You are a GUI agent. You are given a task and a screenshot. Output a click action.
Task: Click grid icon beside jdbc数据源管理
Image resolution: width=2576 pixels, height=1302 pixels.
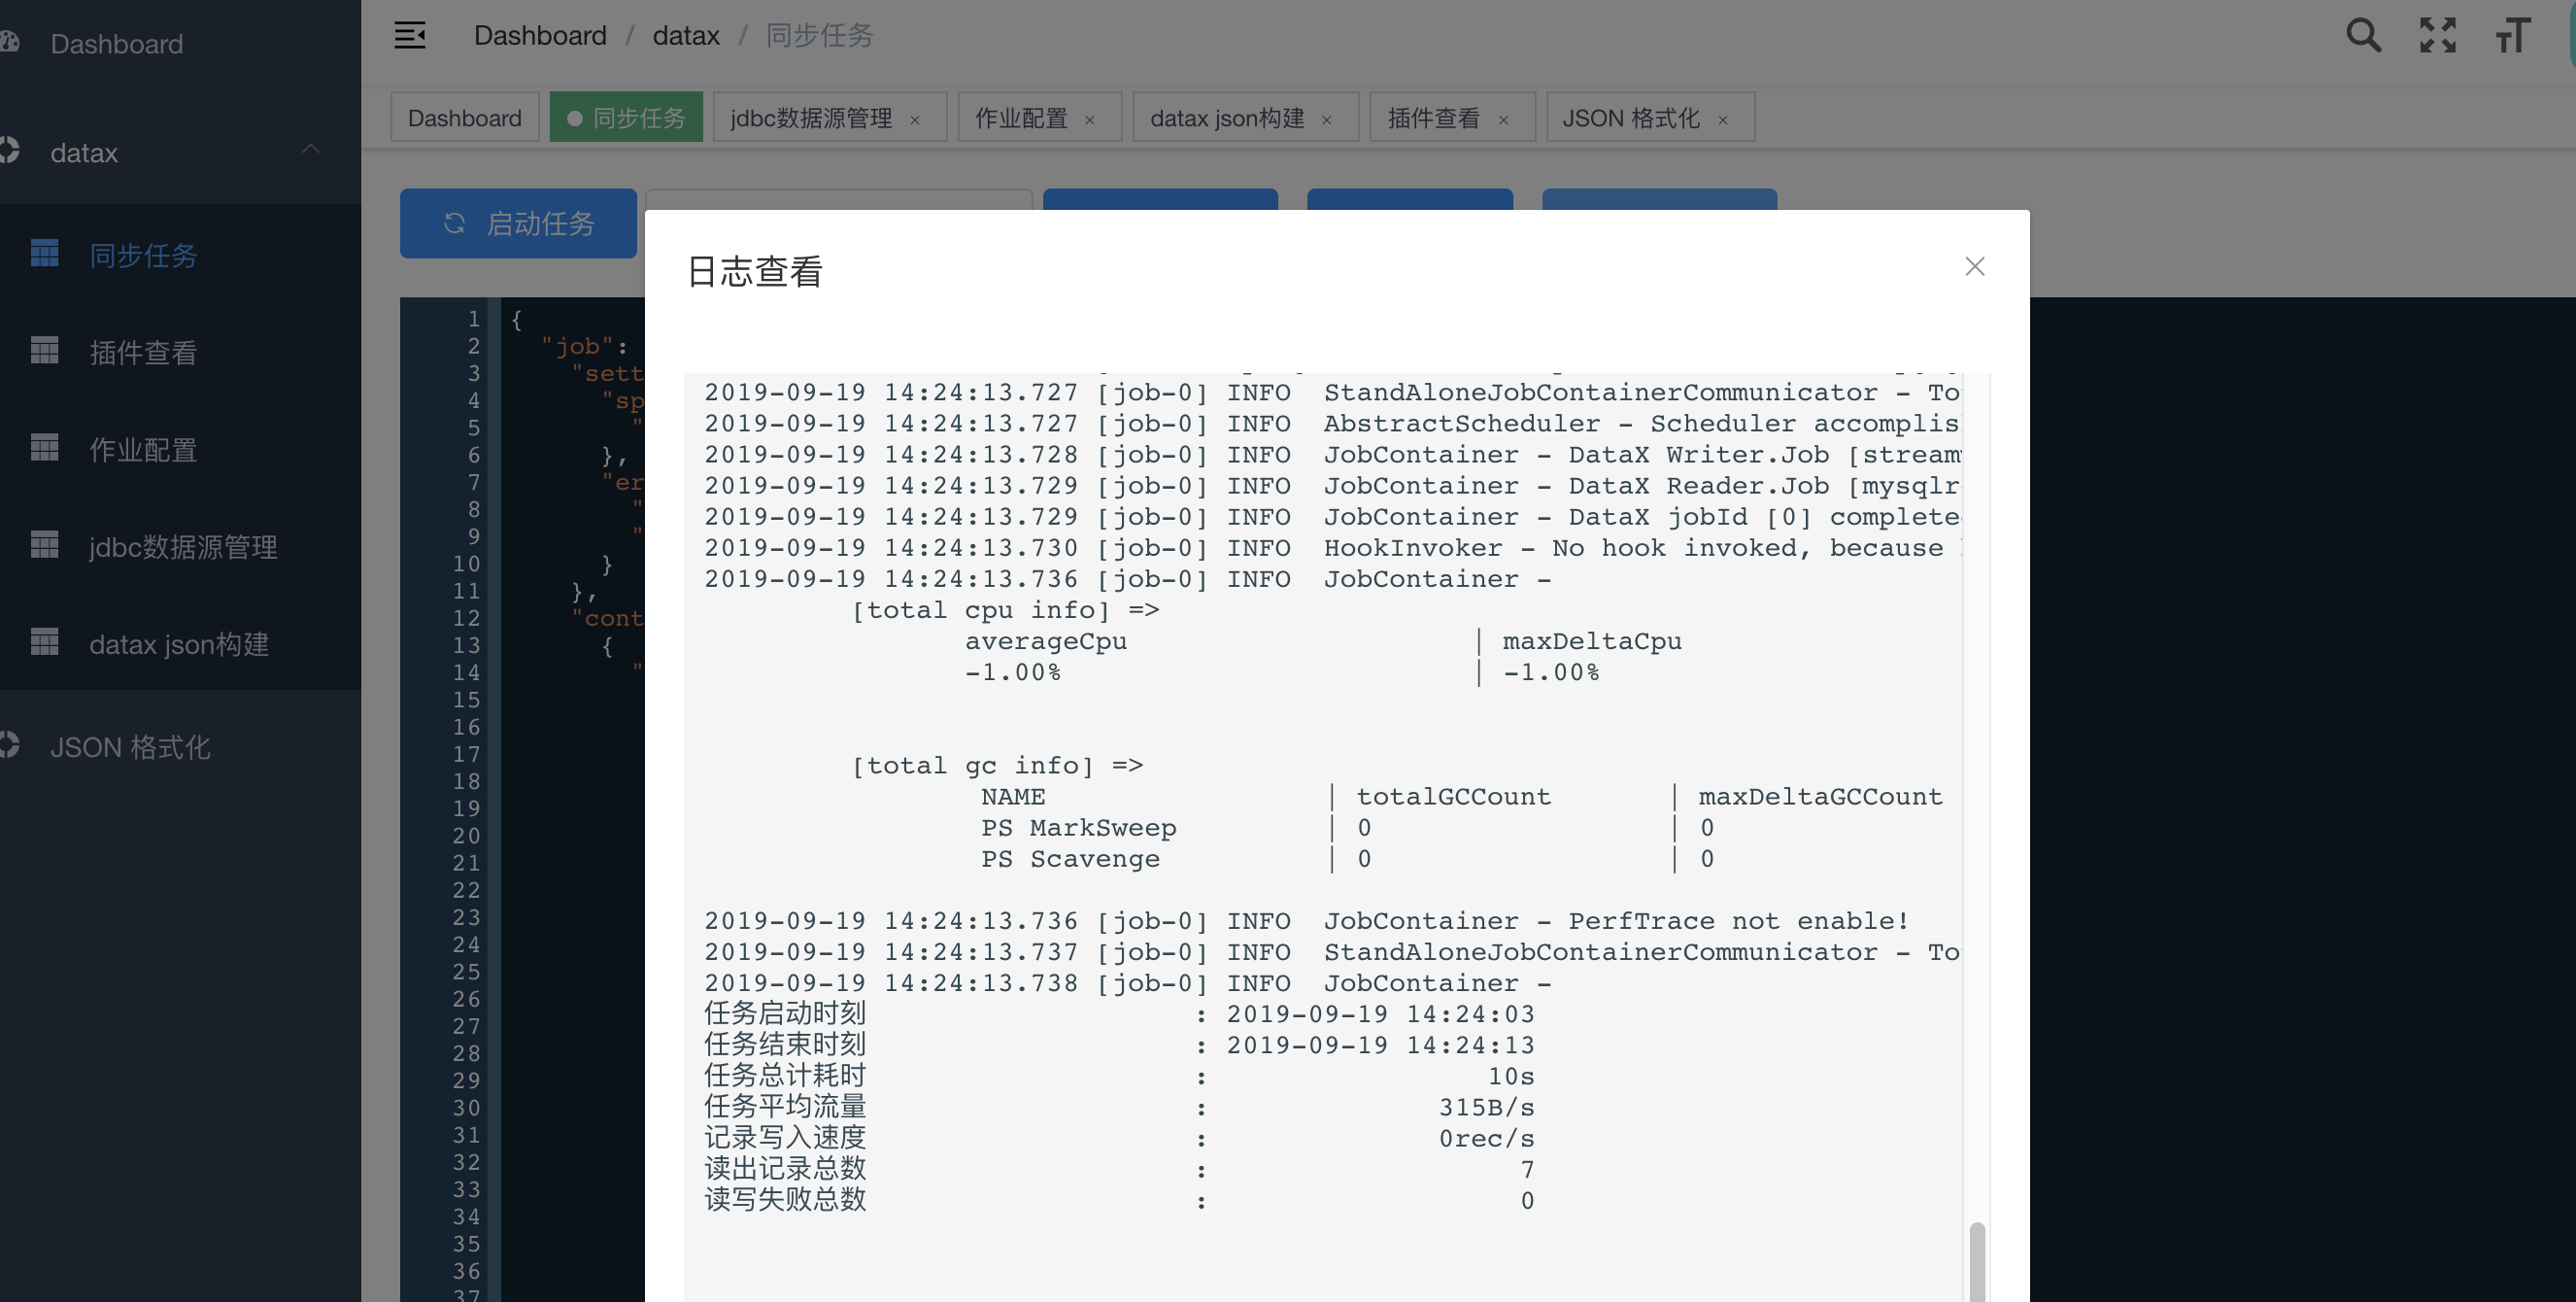pos(45,545)
